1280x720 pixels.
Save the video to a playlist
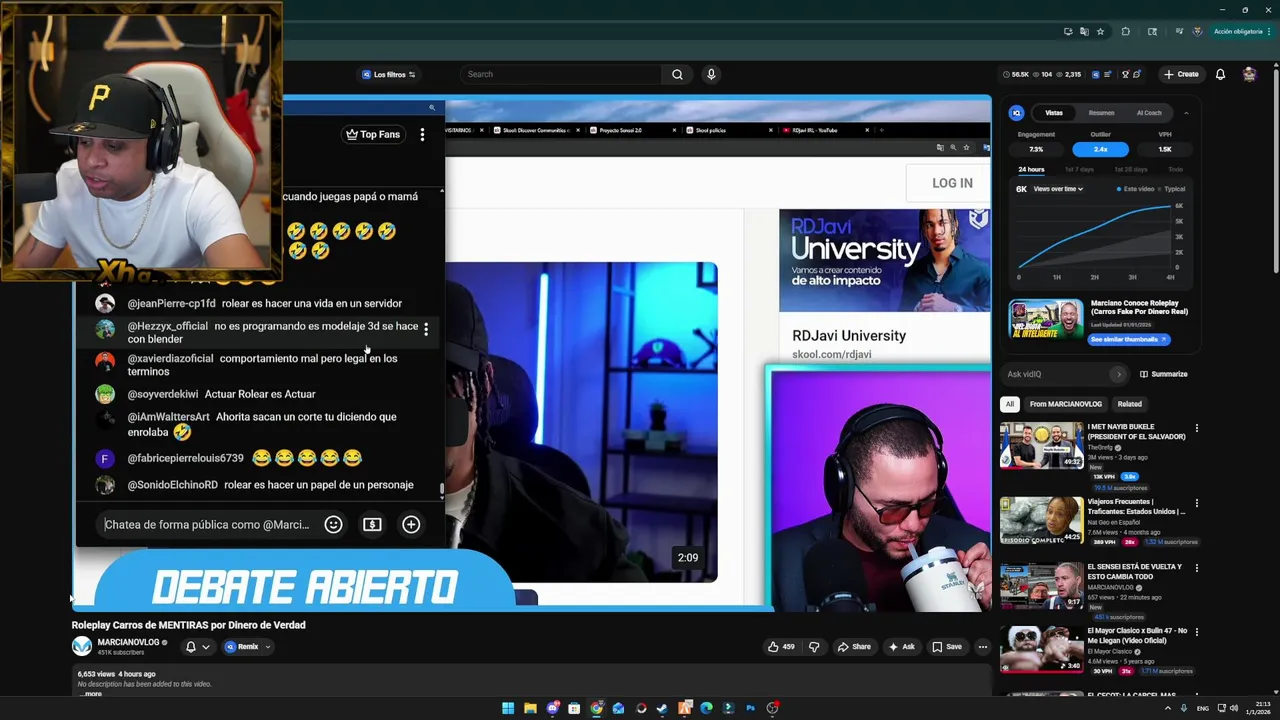[947, 647]
